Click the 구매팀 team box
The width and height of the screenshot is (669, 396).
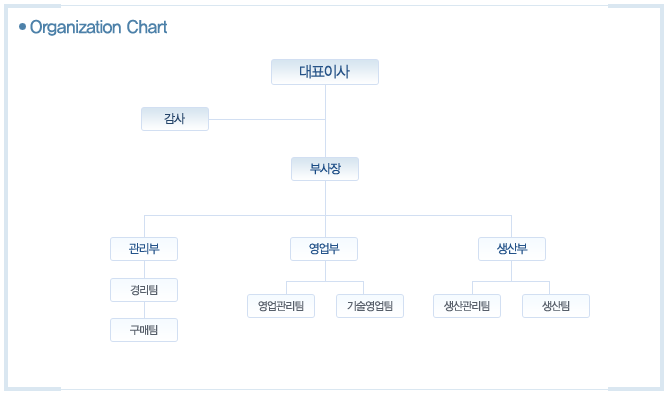144,330
